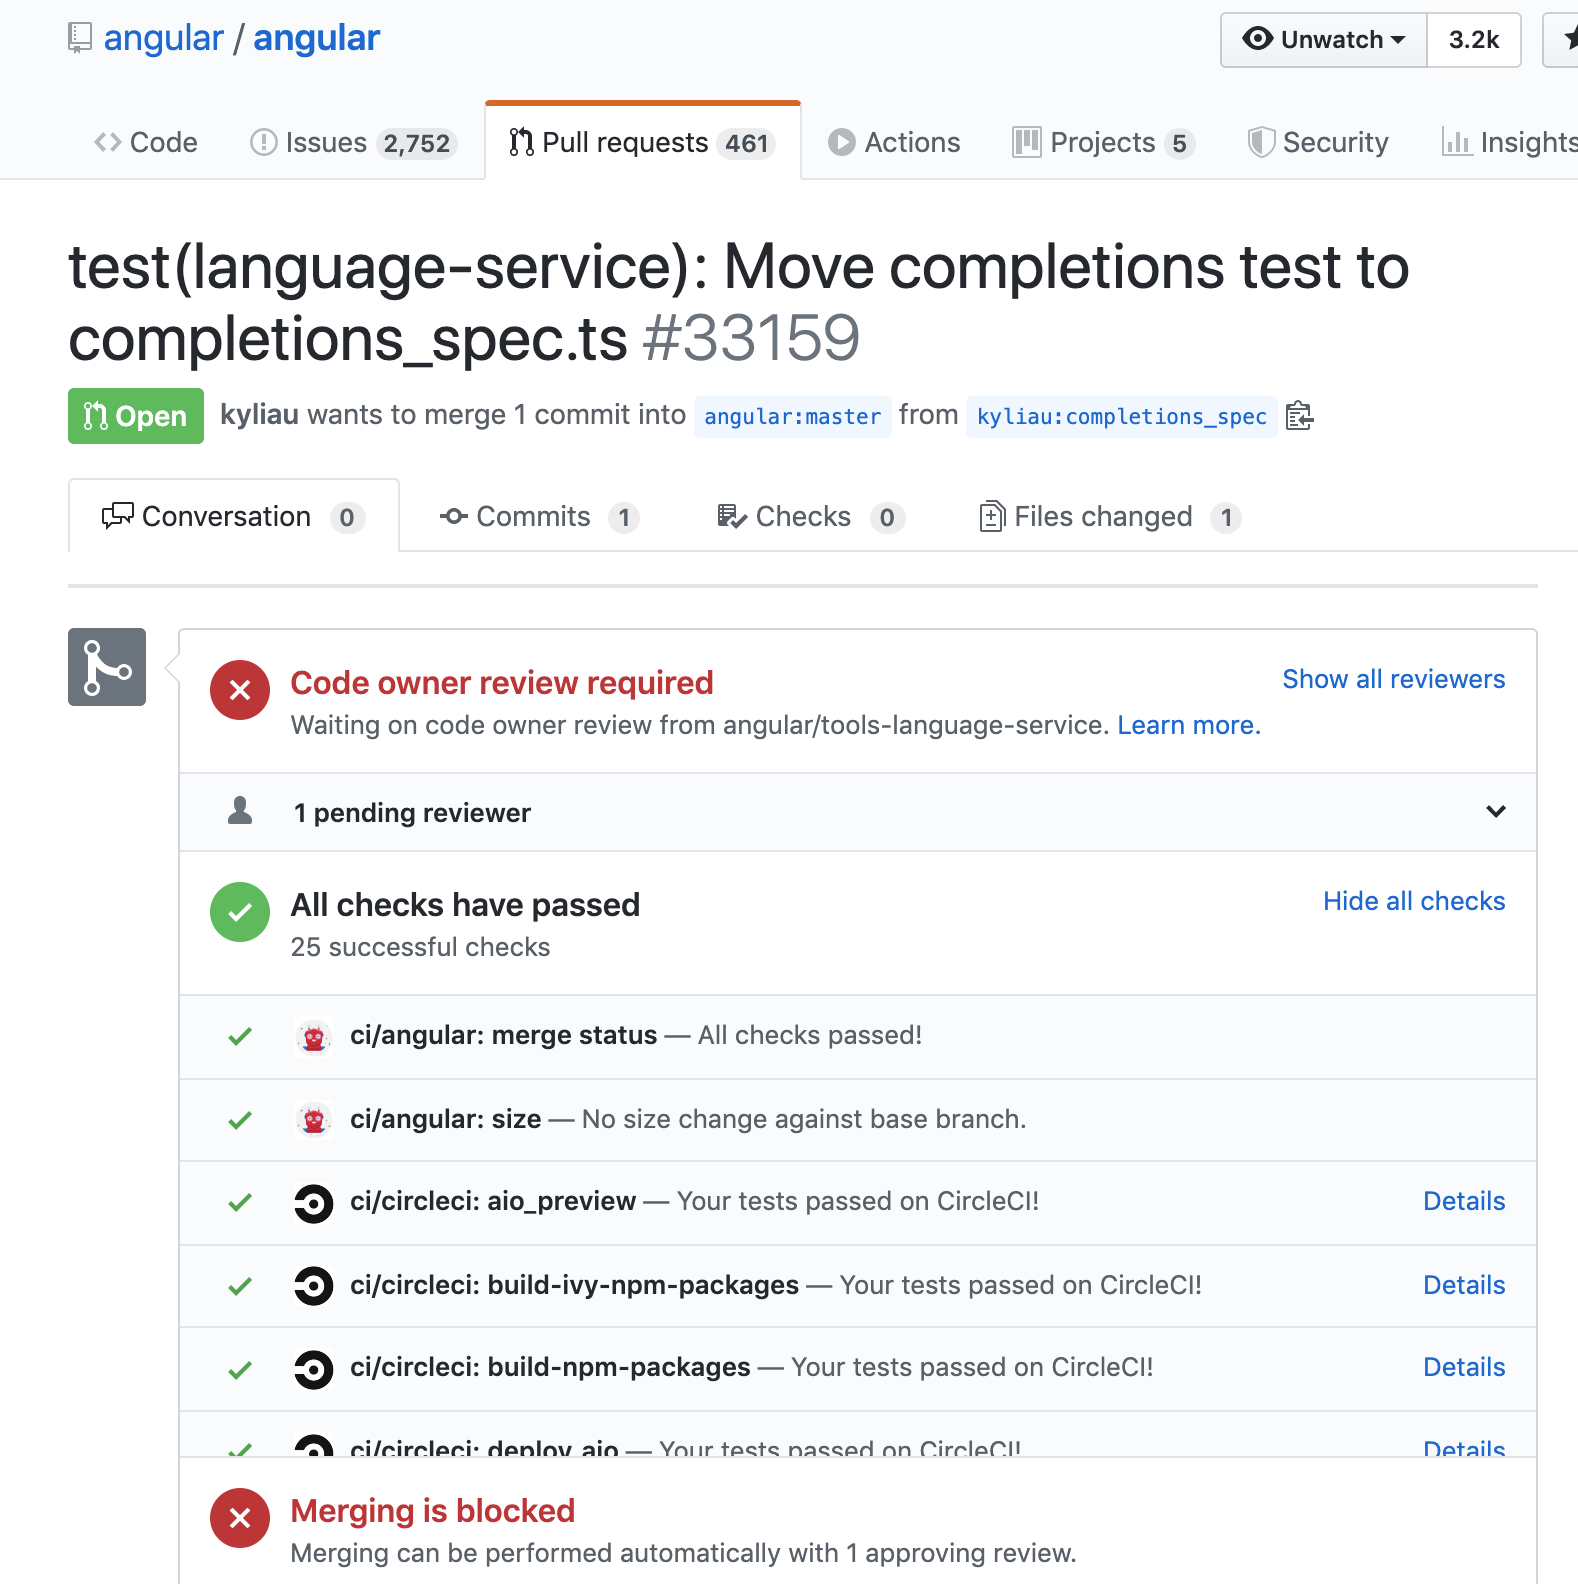Click the bot avatar for ci/angular: merge status
This screenshot has height=1584, width=1578.
[x=314, y=1038]
